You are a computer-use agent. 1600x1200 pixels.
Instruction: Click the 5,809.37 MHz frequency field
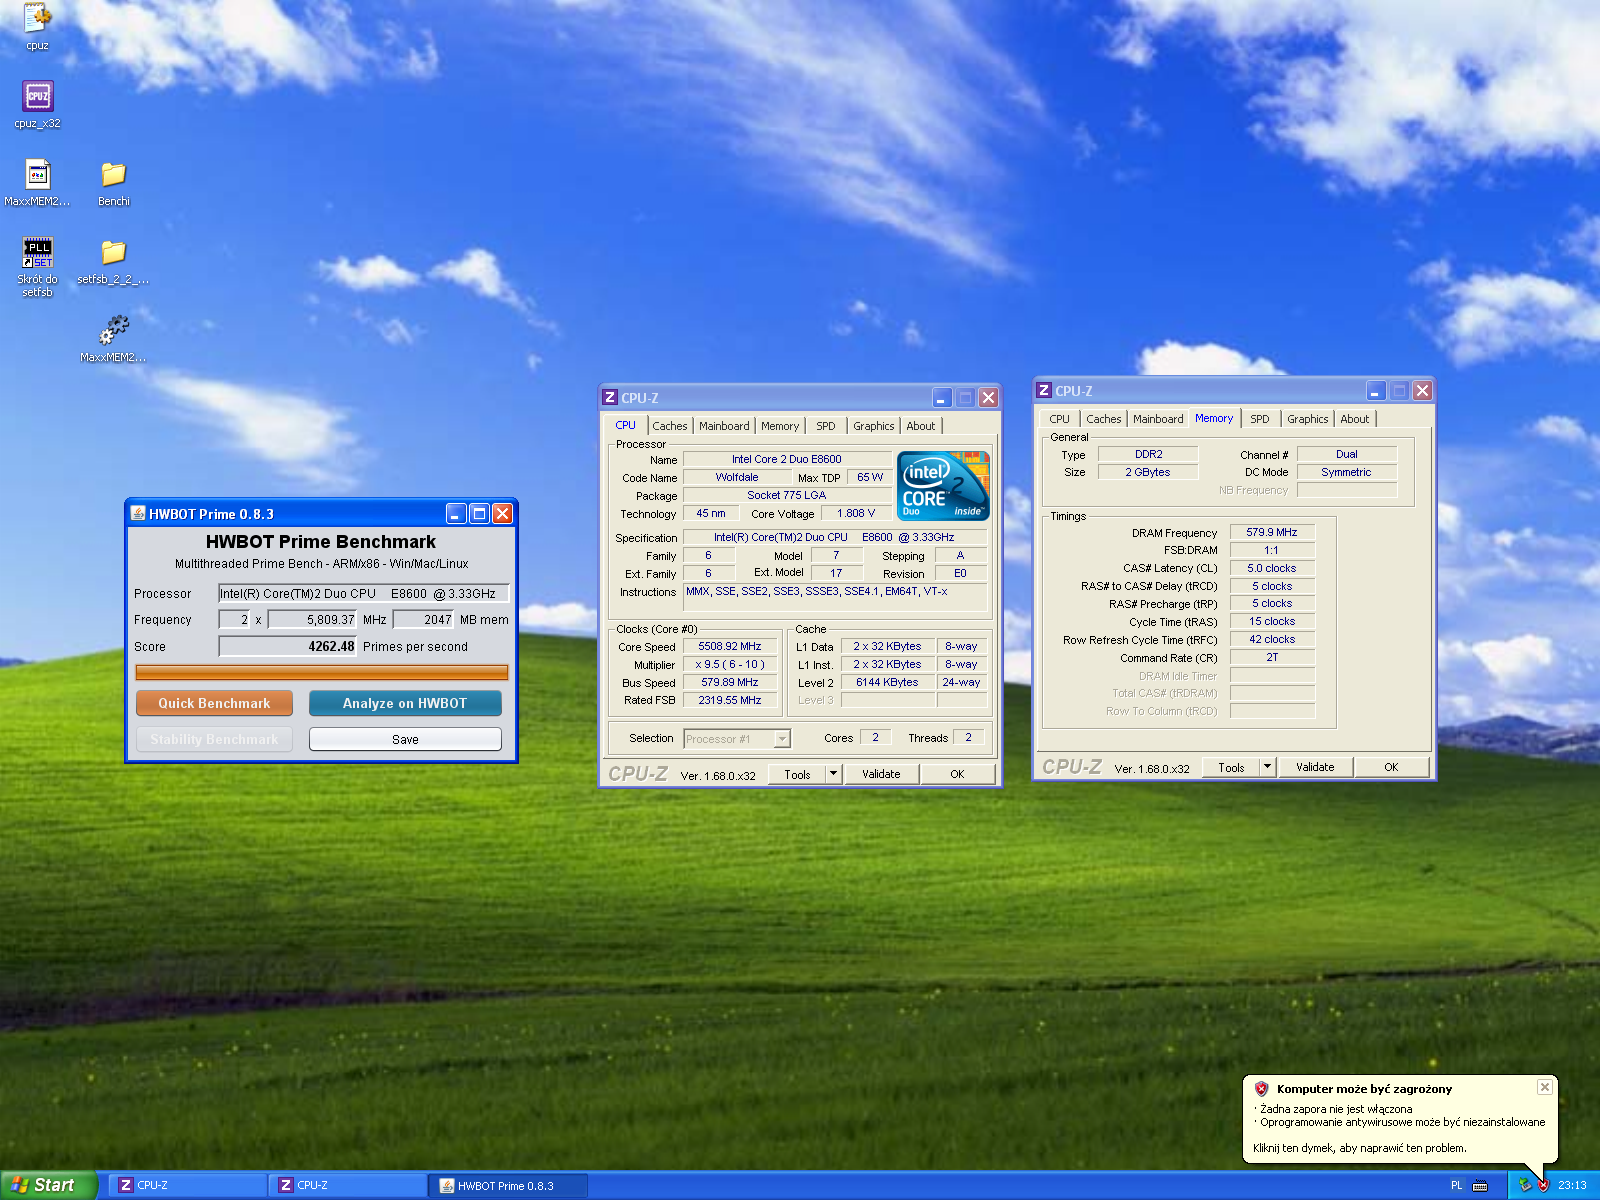click(313, 620)
